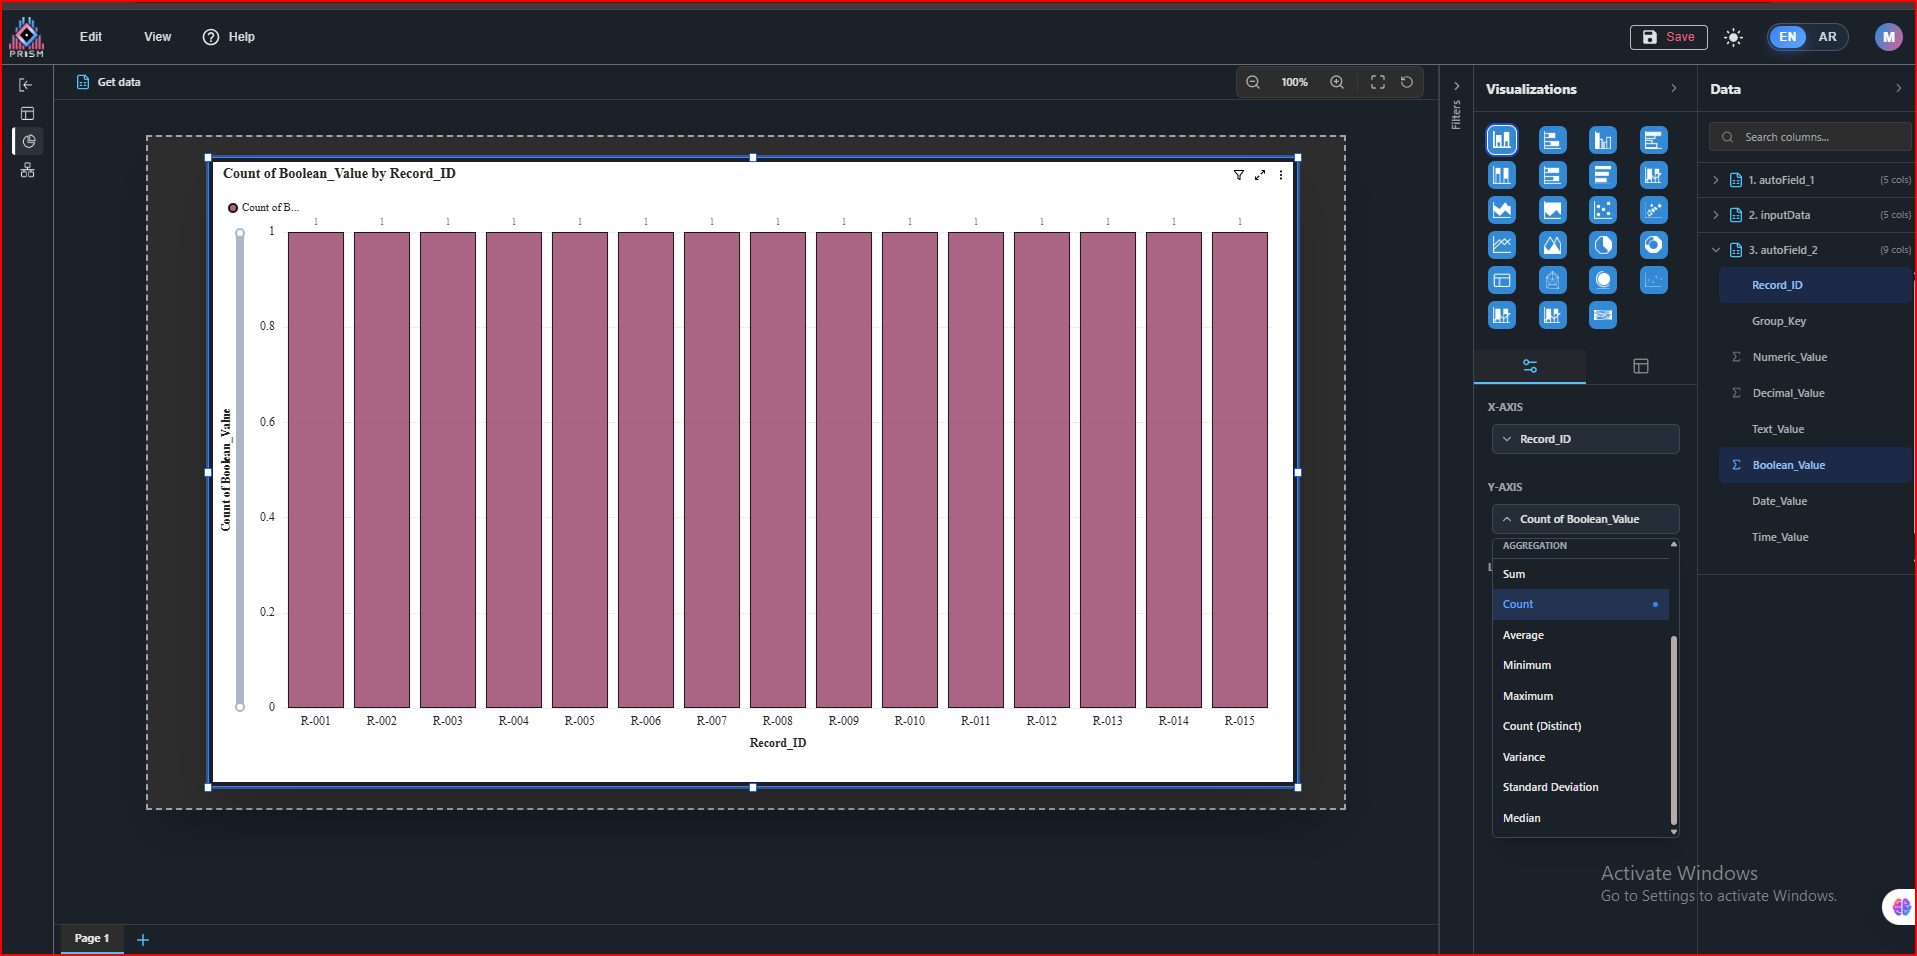This screenshot has width=1917, height=956.
Task: Select the Average aggregation option
Action: pos(1523,635)
